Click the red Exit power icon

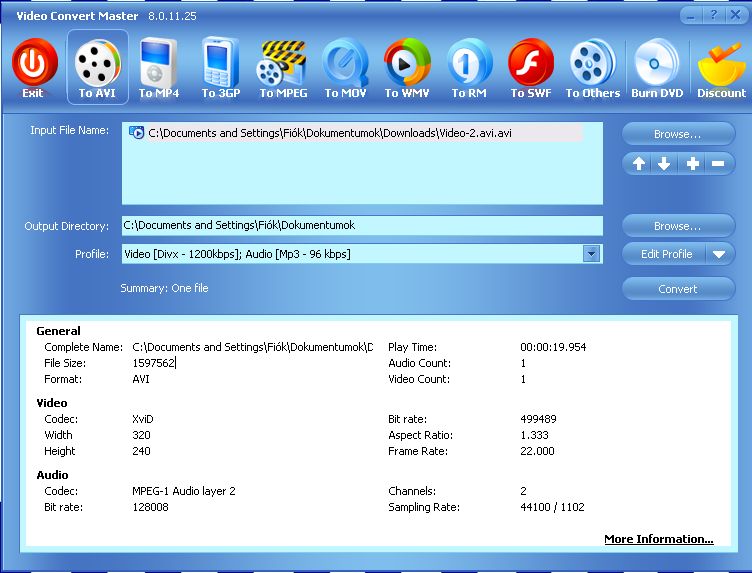(x=35, y=63)
